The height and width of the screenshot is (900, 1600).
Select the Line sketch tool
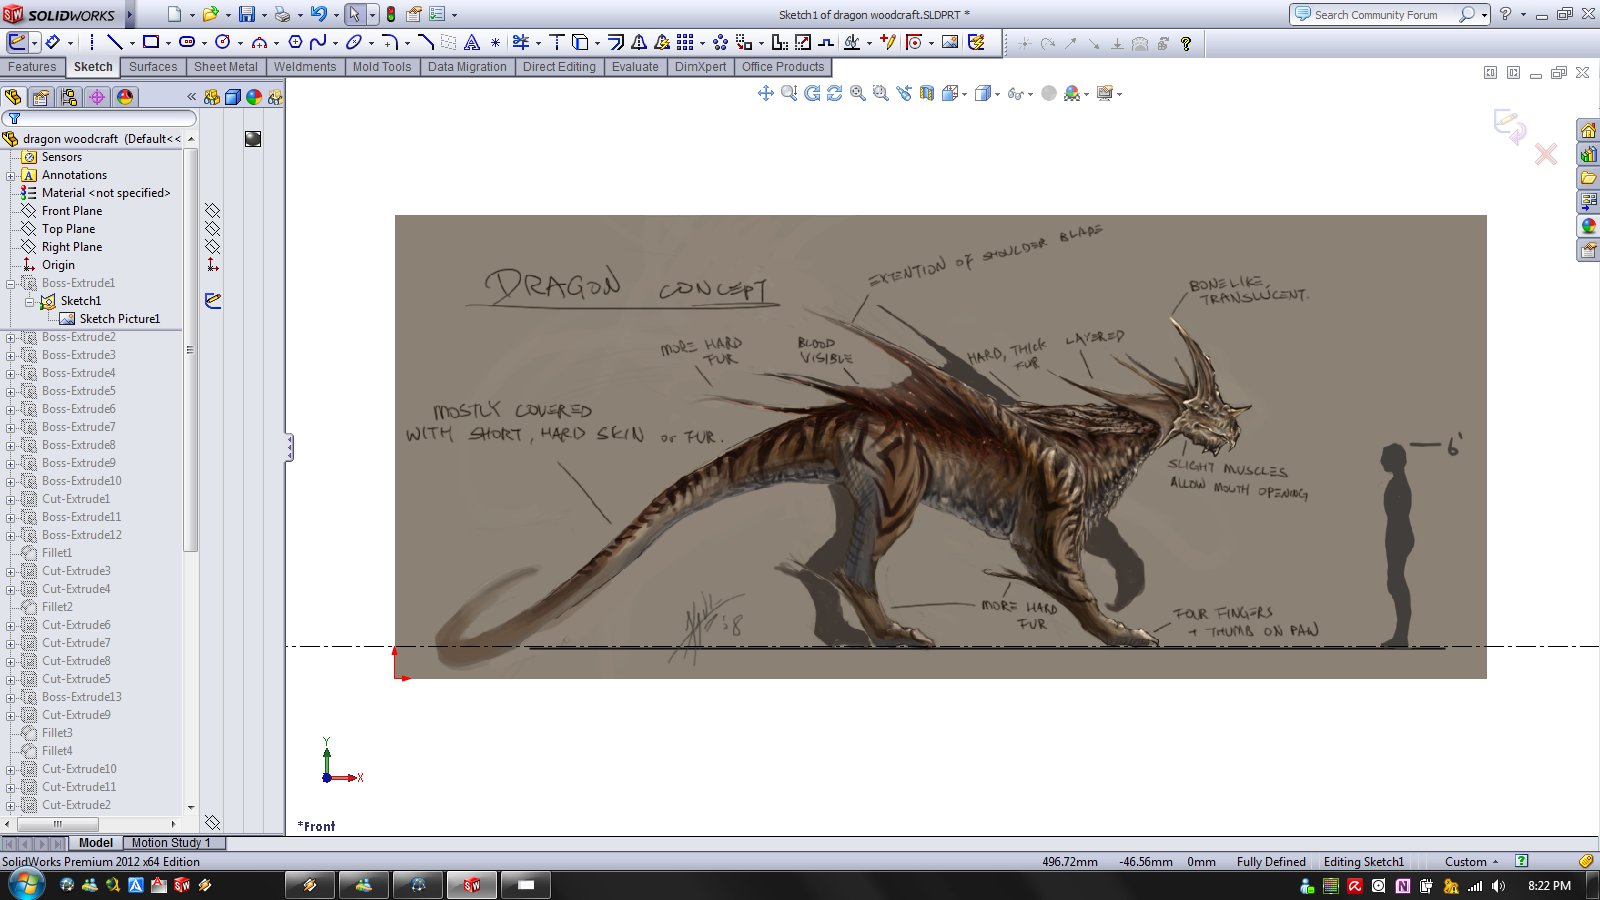(115, 42)
